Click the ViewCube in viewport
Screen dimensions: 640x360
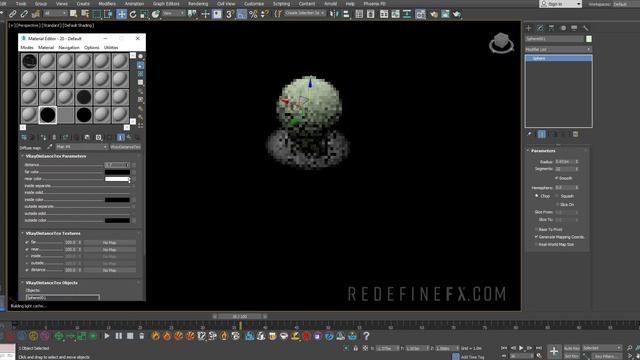tap(501, 43)
